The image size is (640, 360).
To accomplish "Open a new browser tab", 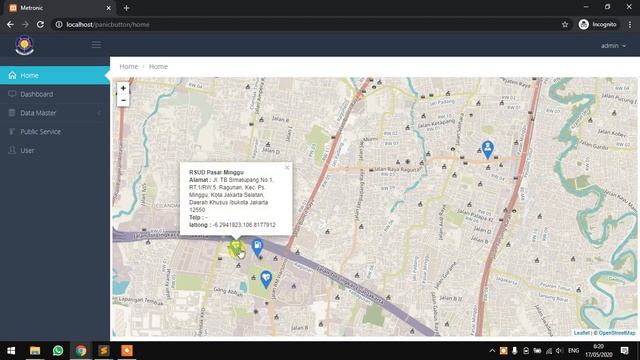I will pos(127,8).
